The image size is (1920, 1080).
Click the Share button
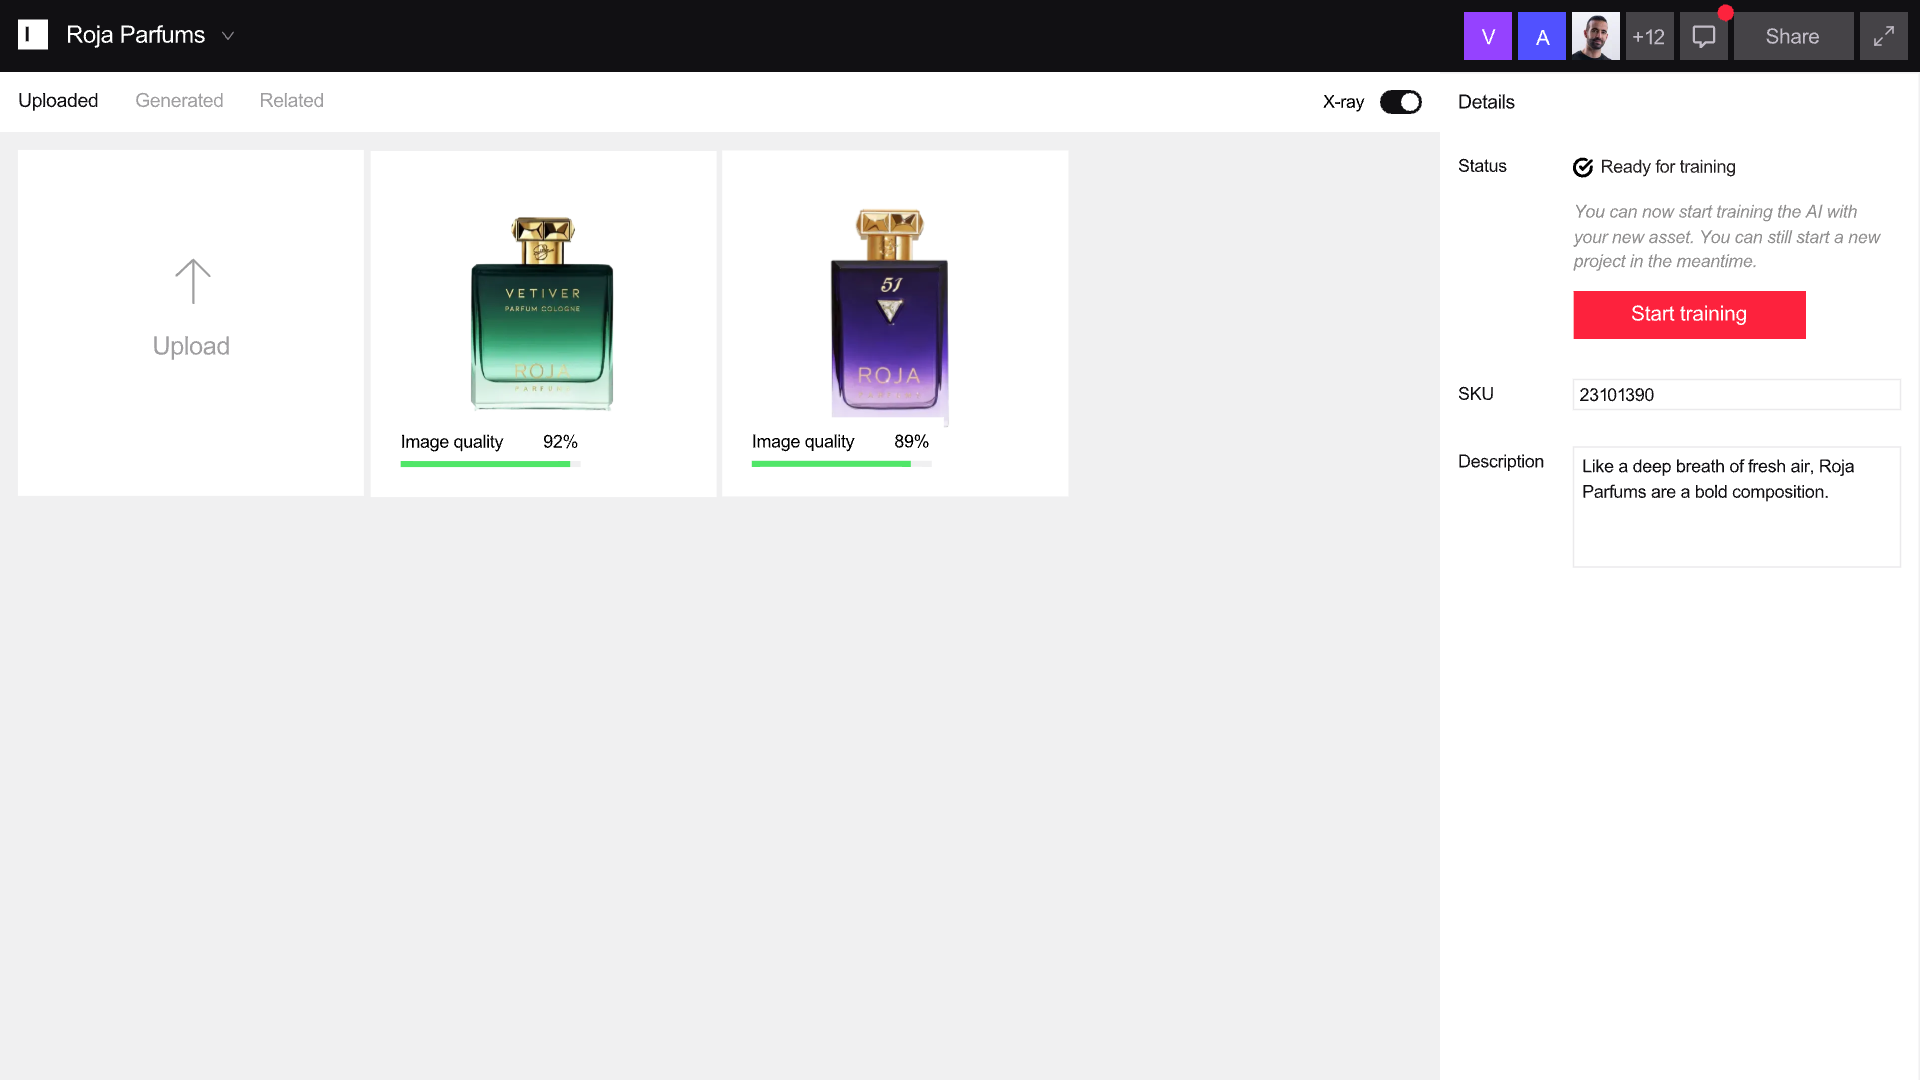[1792, 36]
